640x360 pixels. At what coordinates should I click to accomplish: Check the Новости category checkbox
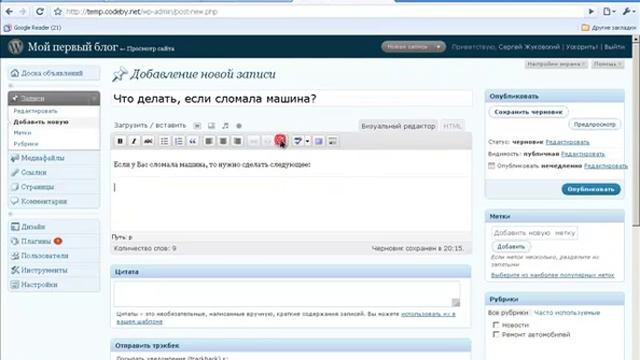click(496, 325)
